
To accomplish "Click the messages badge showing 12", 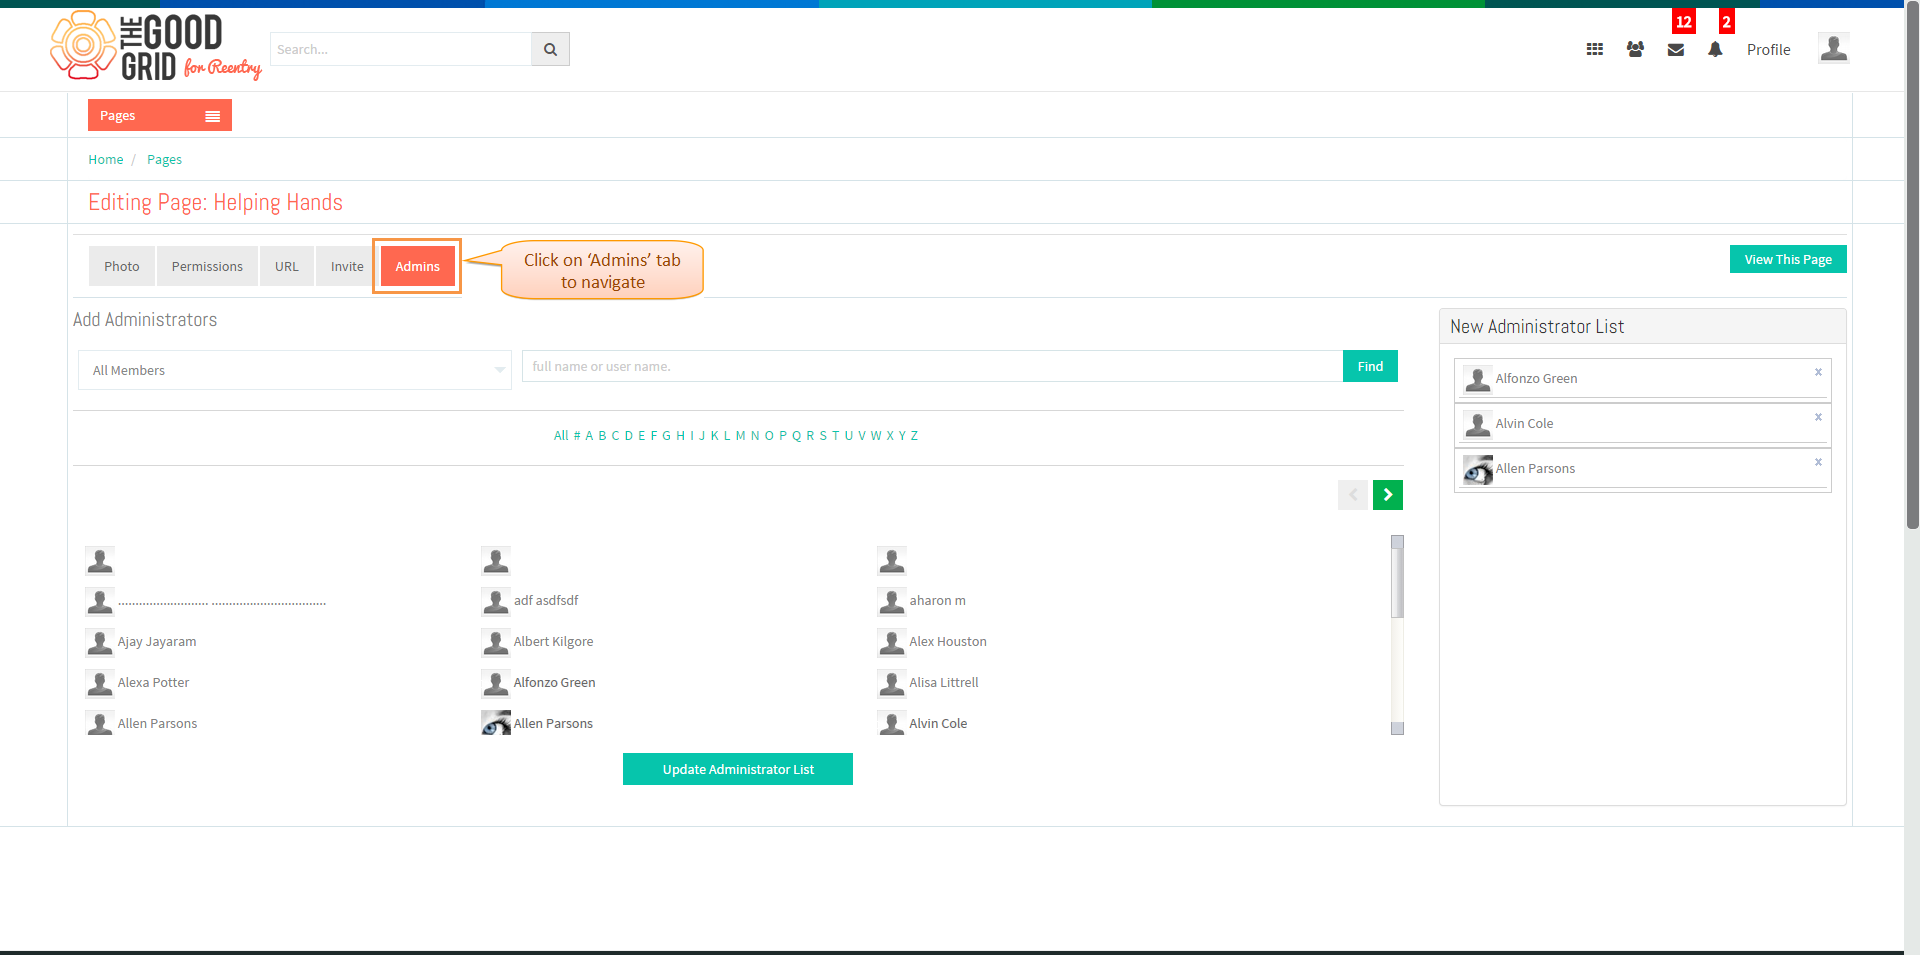I will click(x=1684, y=21).
